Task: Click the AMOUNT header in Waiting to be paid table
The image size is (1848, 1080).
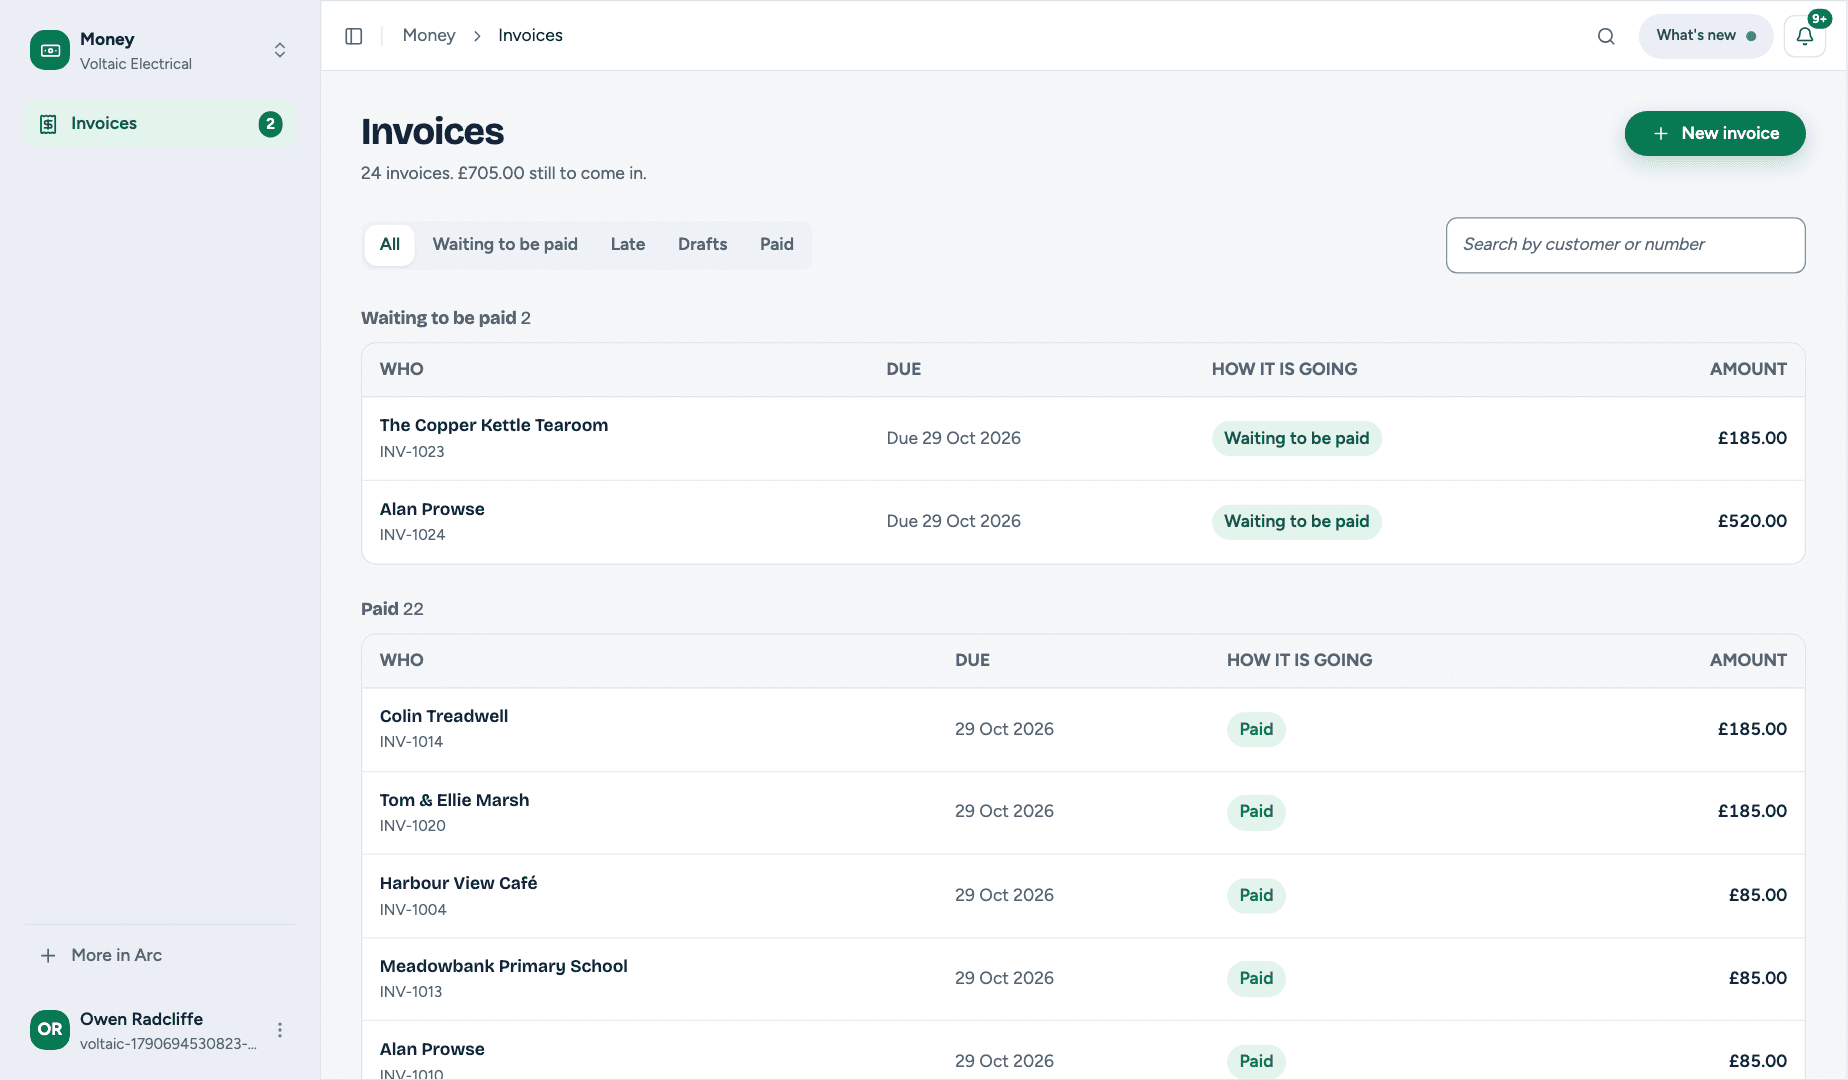Action: point(1748,370)
